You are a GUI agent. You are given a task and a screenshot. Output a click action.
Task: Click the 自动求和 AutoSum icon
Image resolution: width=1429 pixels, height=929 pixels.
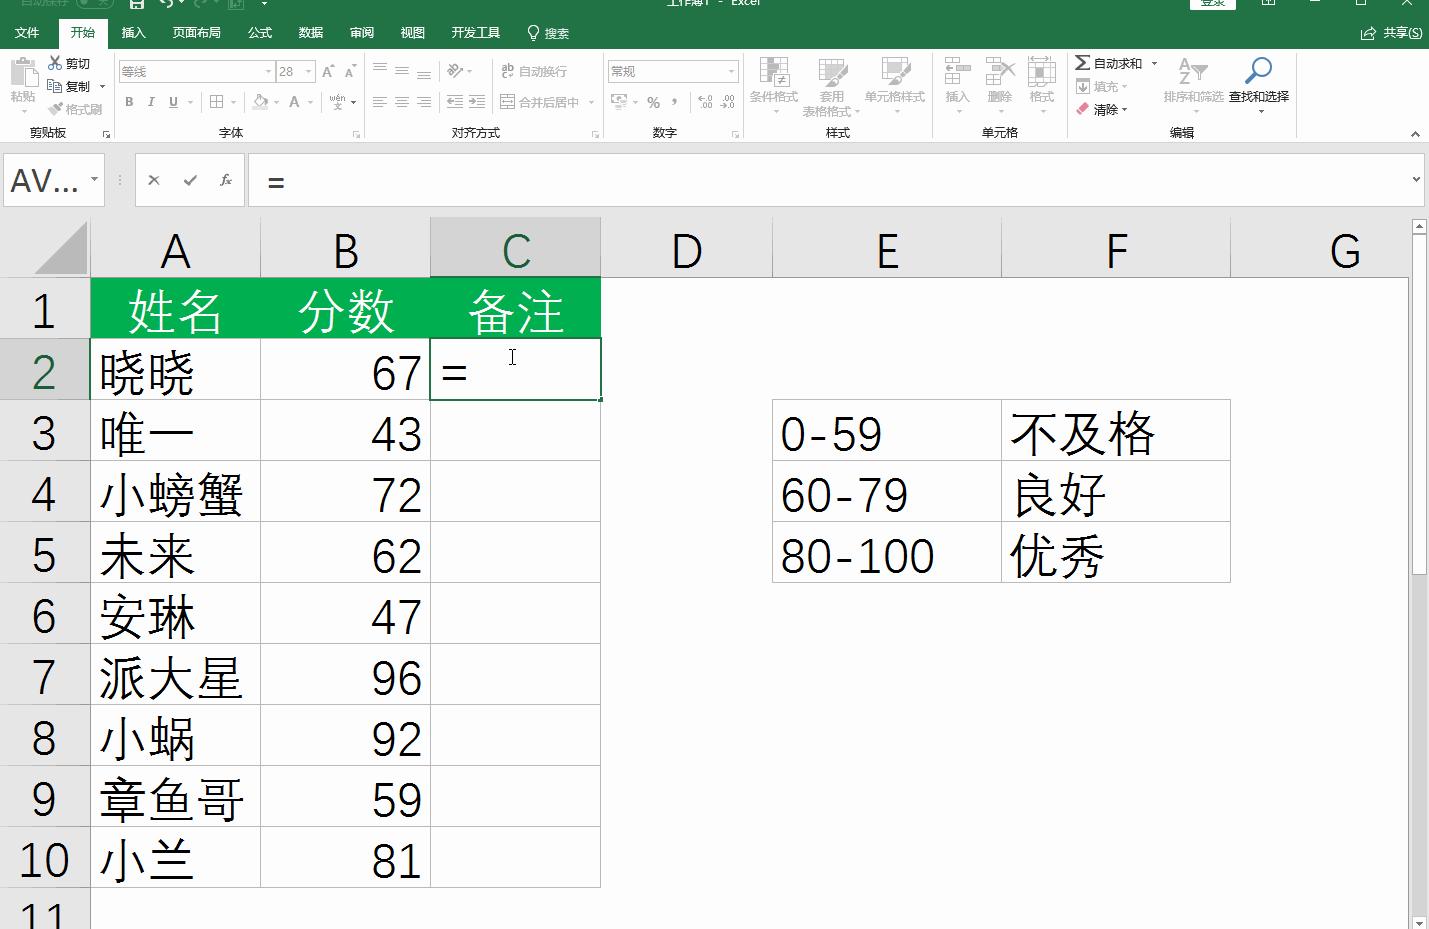tap(1108, 62)
